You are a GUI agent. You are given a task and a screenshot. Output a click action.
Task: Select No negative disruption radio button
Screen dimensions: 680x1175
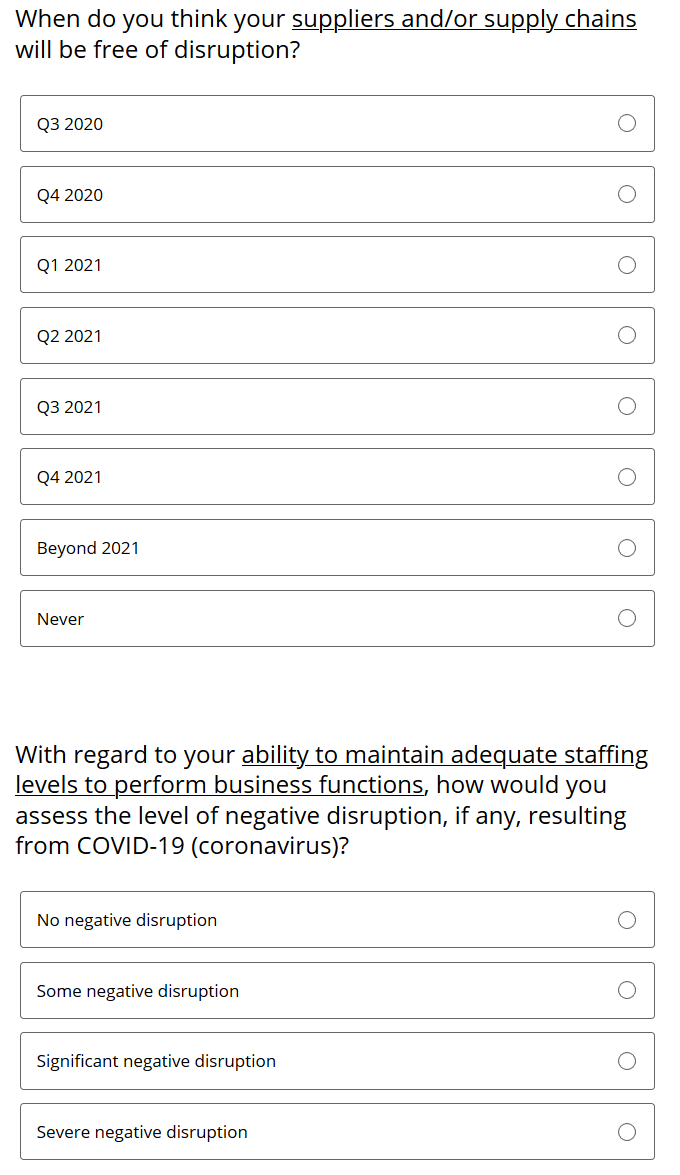point(627,919)
